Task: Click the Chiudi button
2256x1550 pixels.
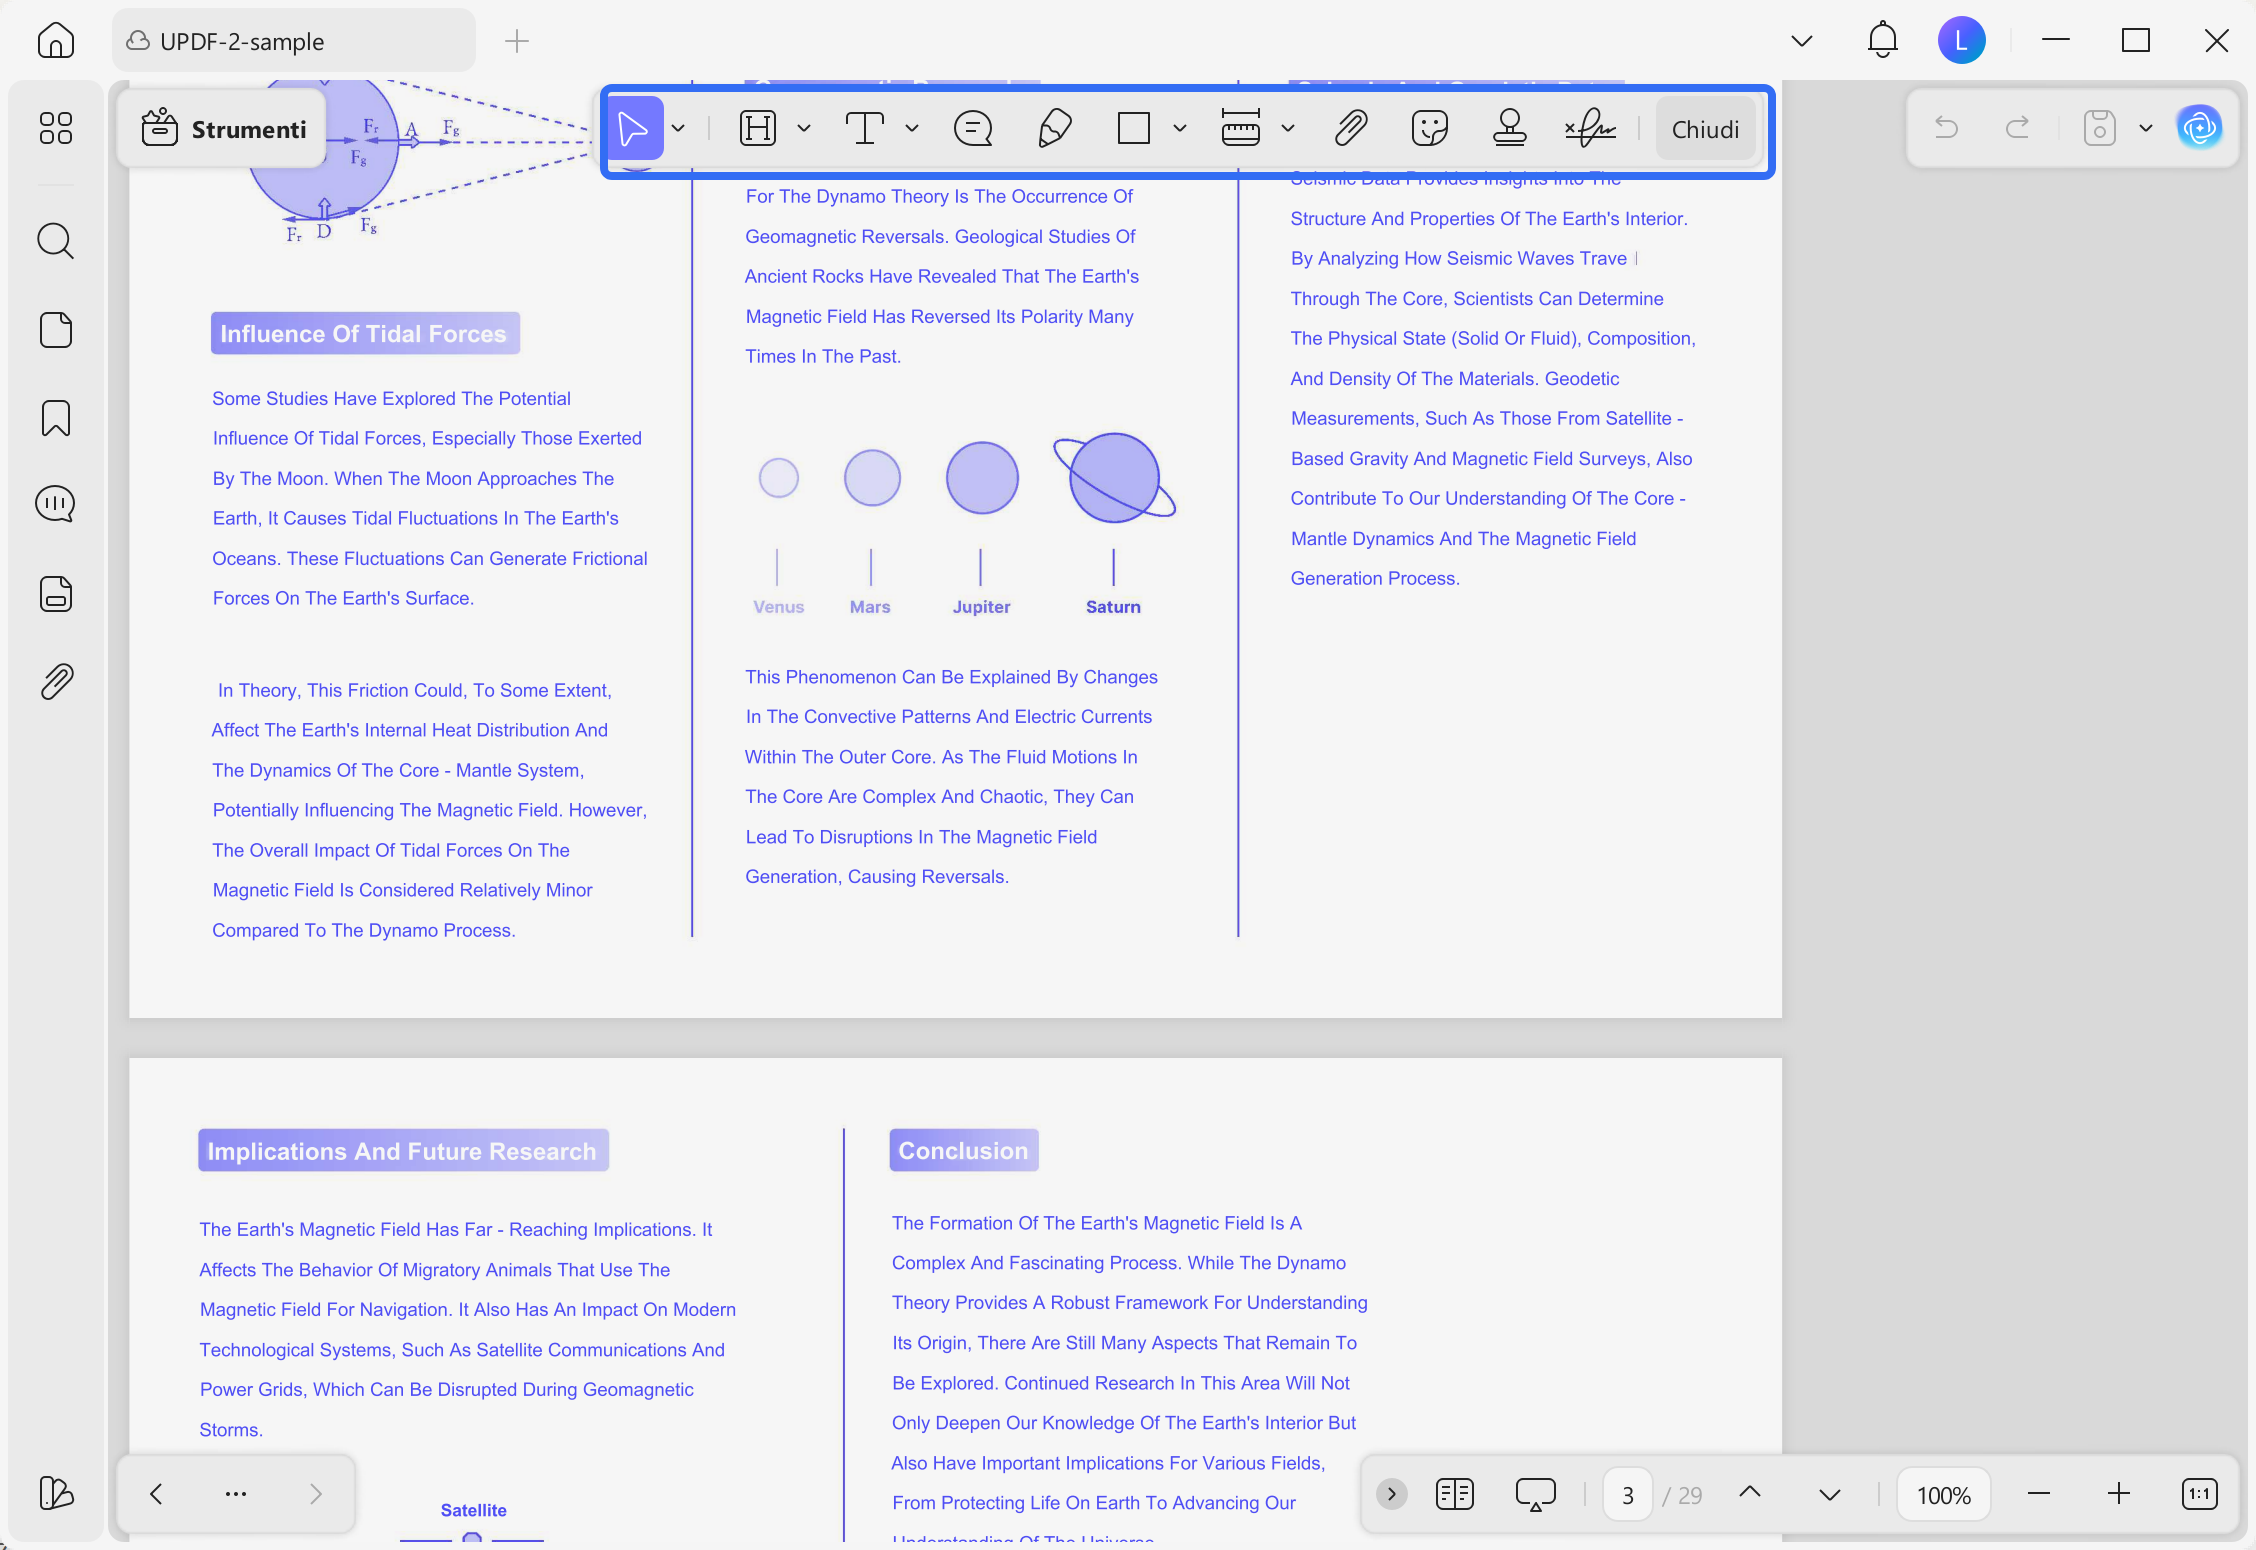Action: click(x=1705, y=129)
